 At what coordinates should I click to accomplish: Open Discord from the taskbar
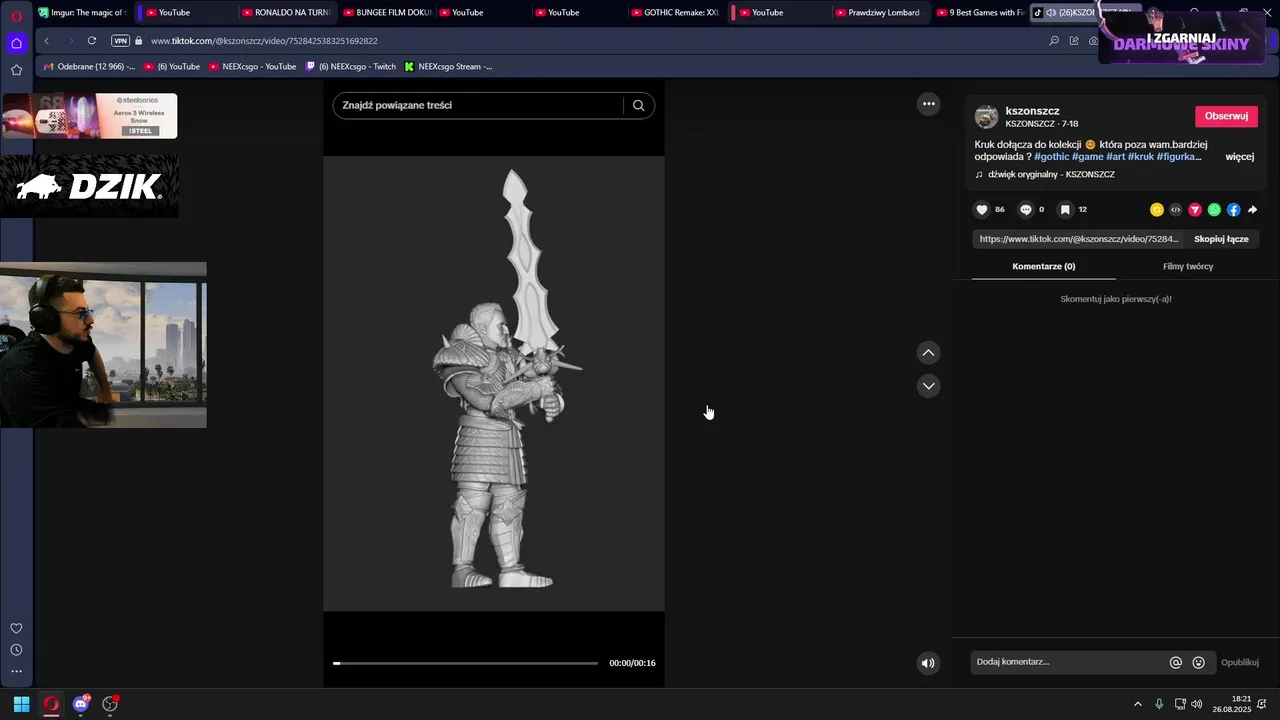pyautogui.click(x=81, y=704)
